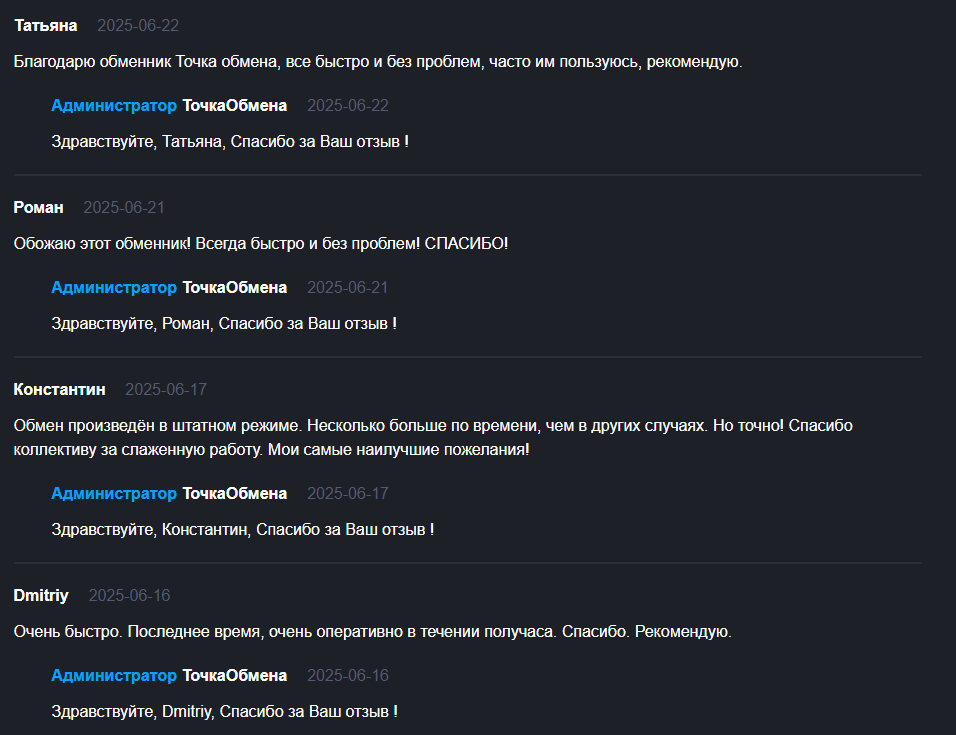Click the admin's 2025-06-16 reply date
Viewport: 956px width, 735px height.
pyautogui.click(x=348, y=676)
